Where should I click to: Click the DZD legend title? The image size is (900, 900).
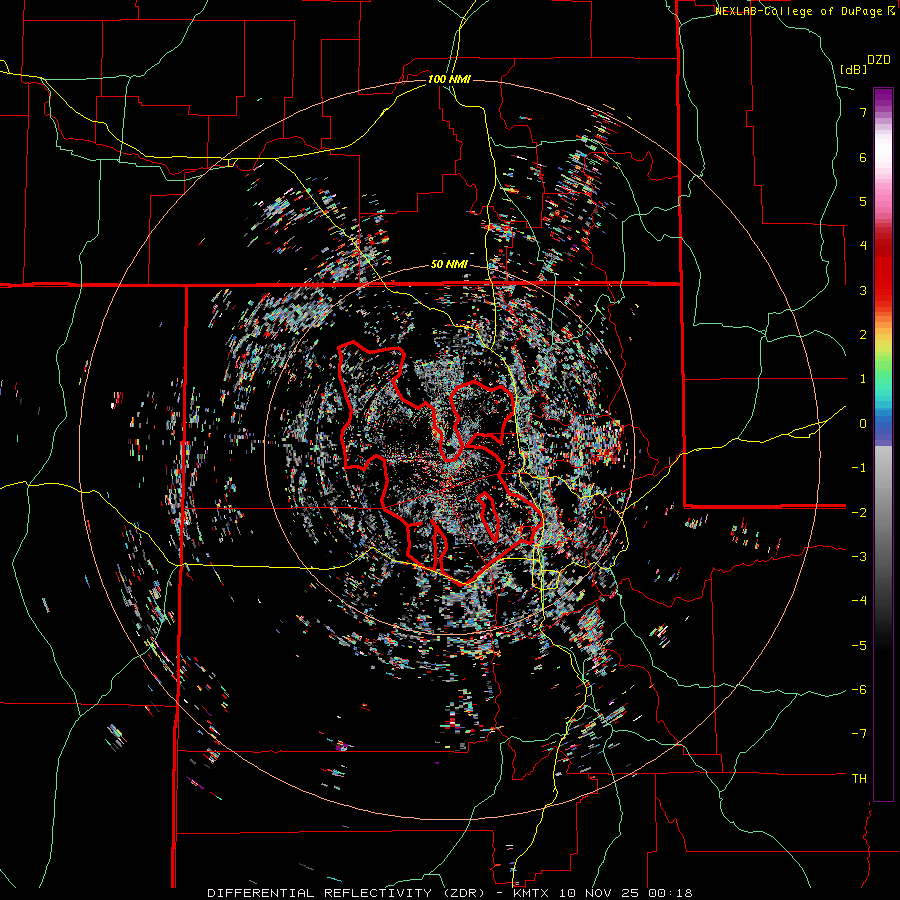(879, 60)
